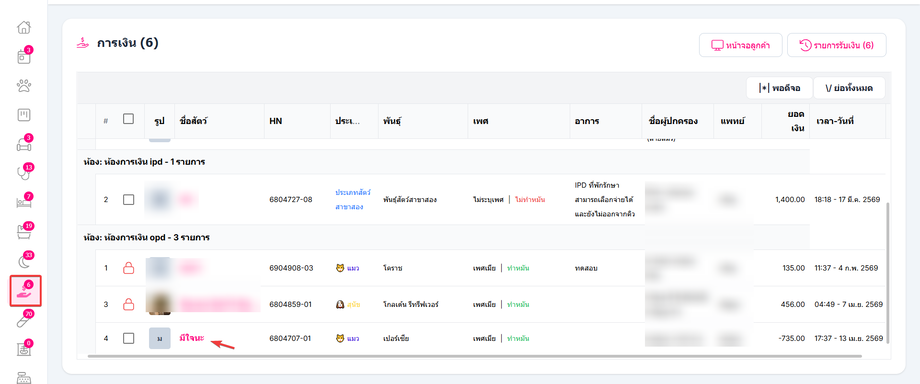Collapse the ห้องการเงิน ipd group row
This screenshot has height=384, width=920.
click(443, 161)
